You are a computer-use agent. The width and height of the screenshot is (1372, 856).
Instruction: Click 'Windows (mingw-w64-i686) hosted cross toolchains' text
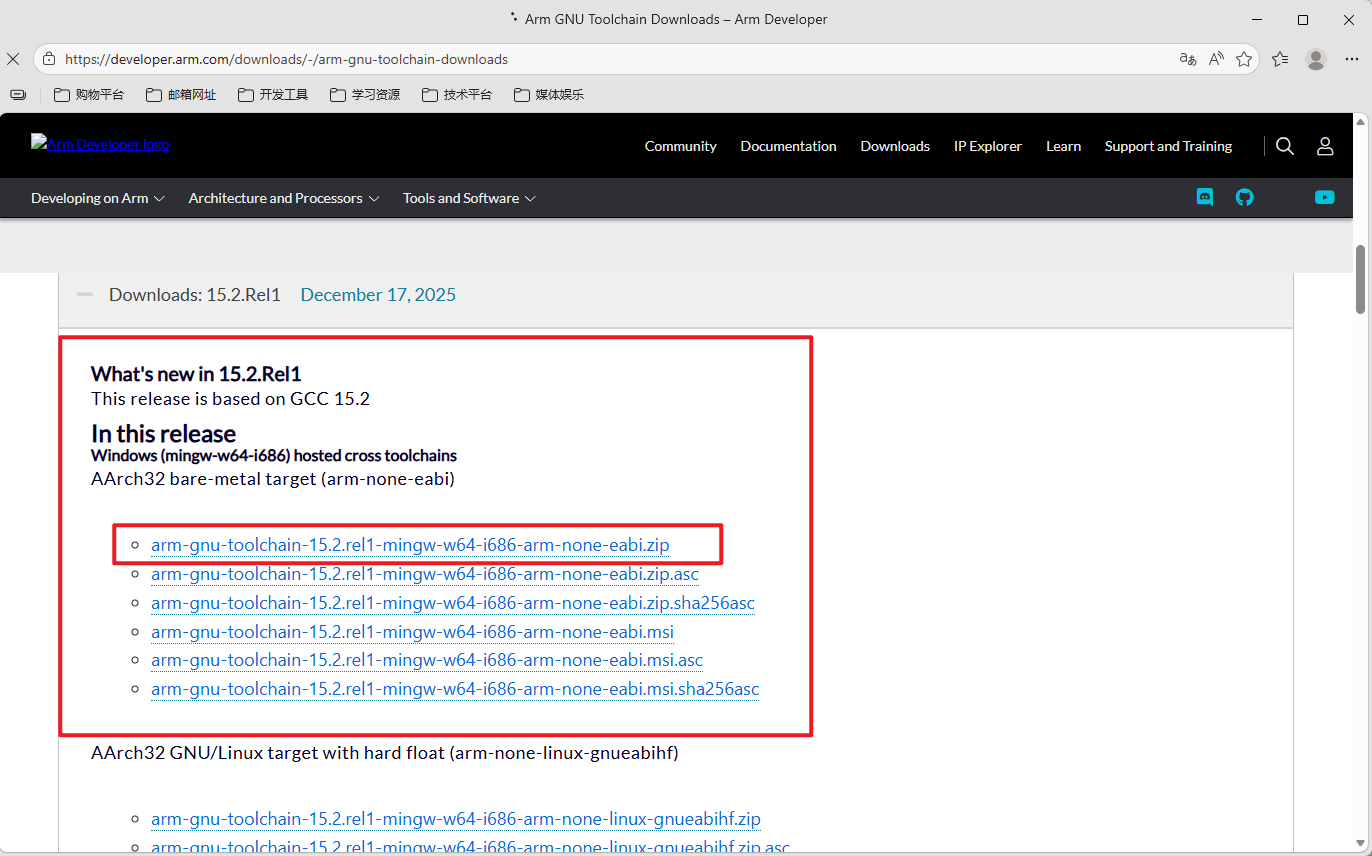tap(274, 456)
